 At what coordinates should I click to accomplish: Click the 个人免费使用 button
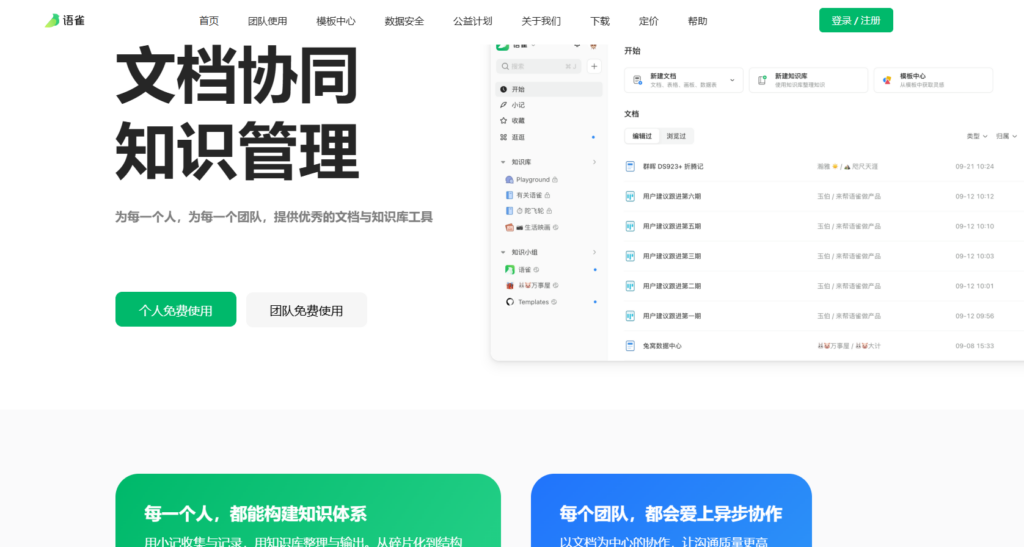click(176, 310)
